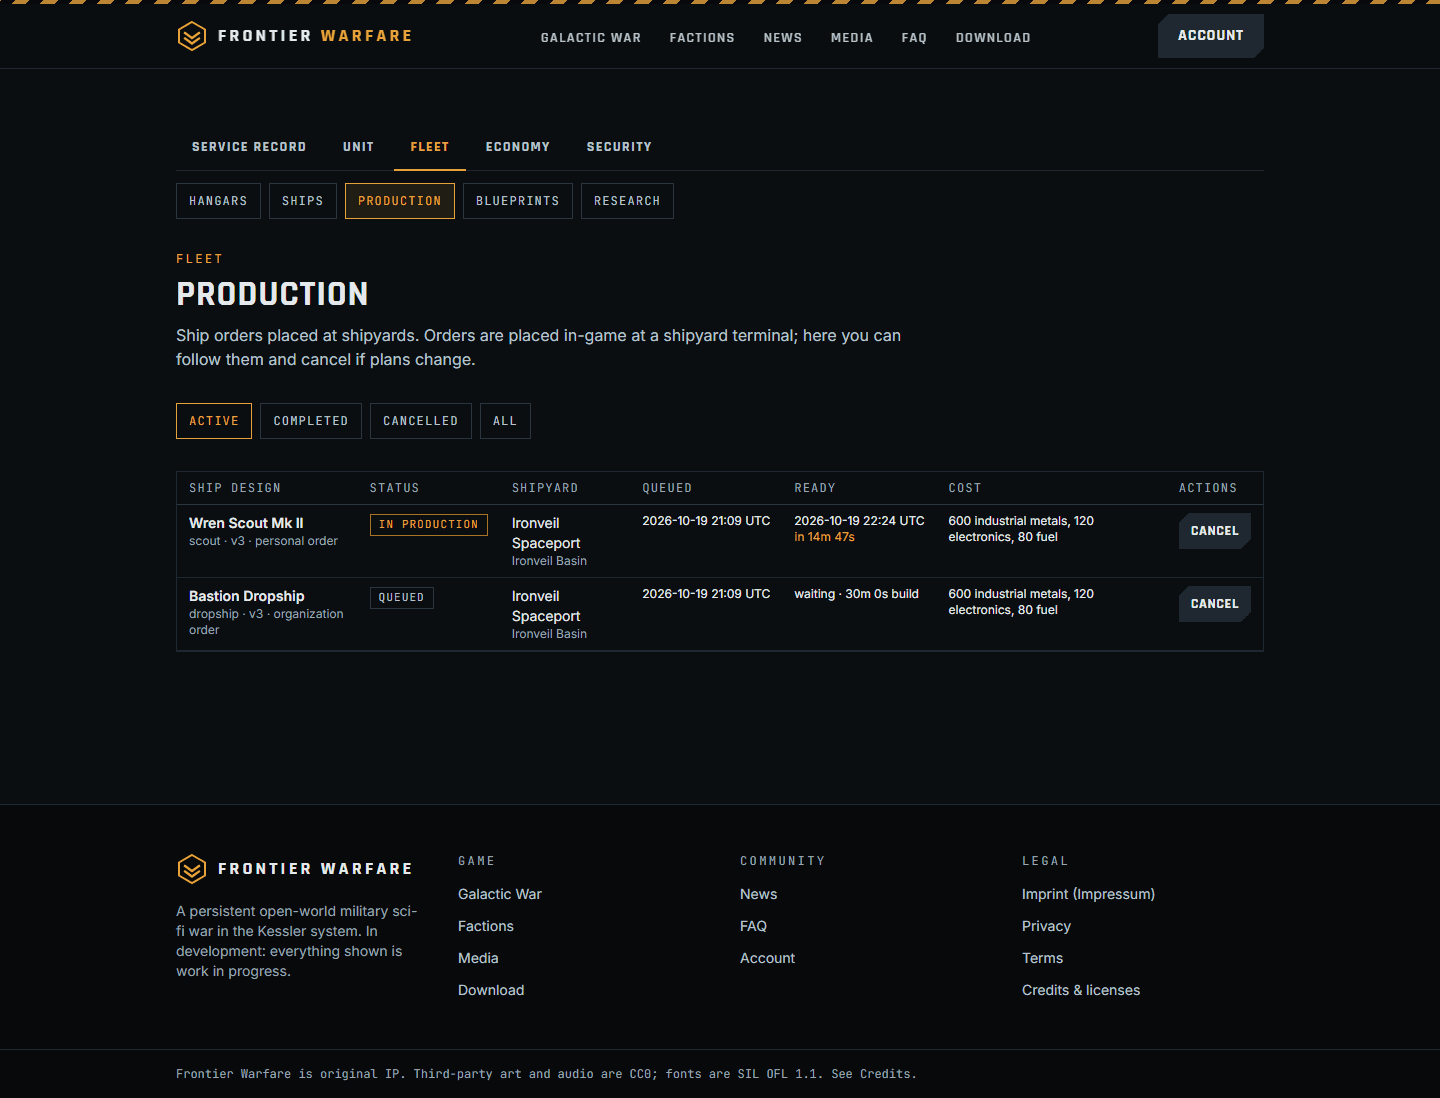Go to News in top navigation

point(783,38)
